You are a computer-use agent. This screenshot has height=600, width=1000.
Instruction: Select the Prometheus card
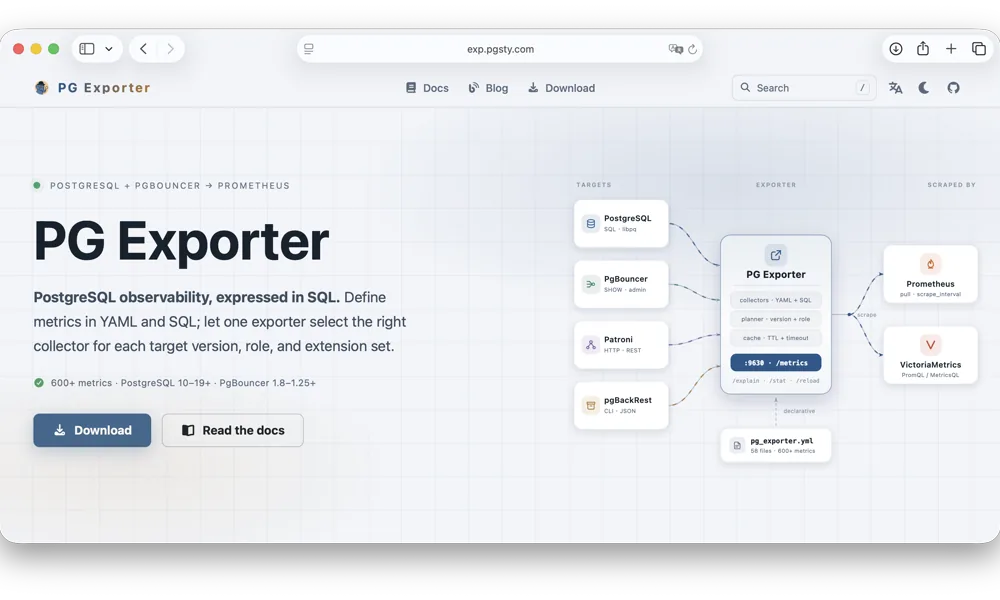(x=930, y=274)
